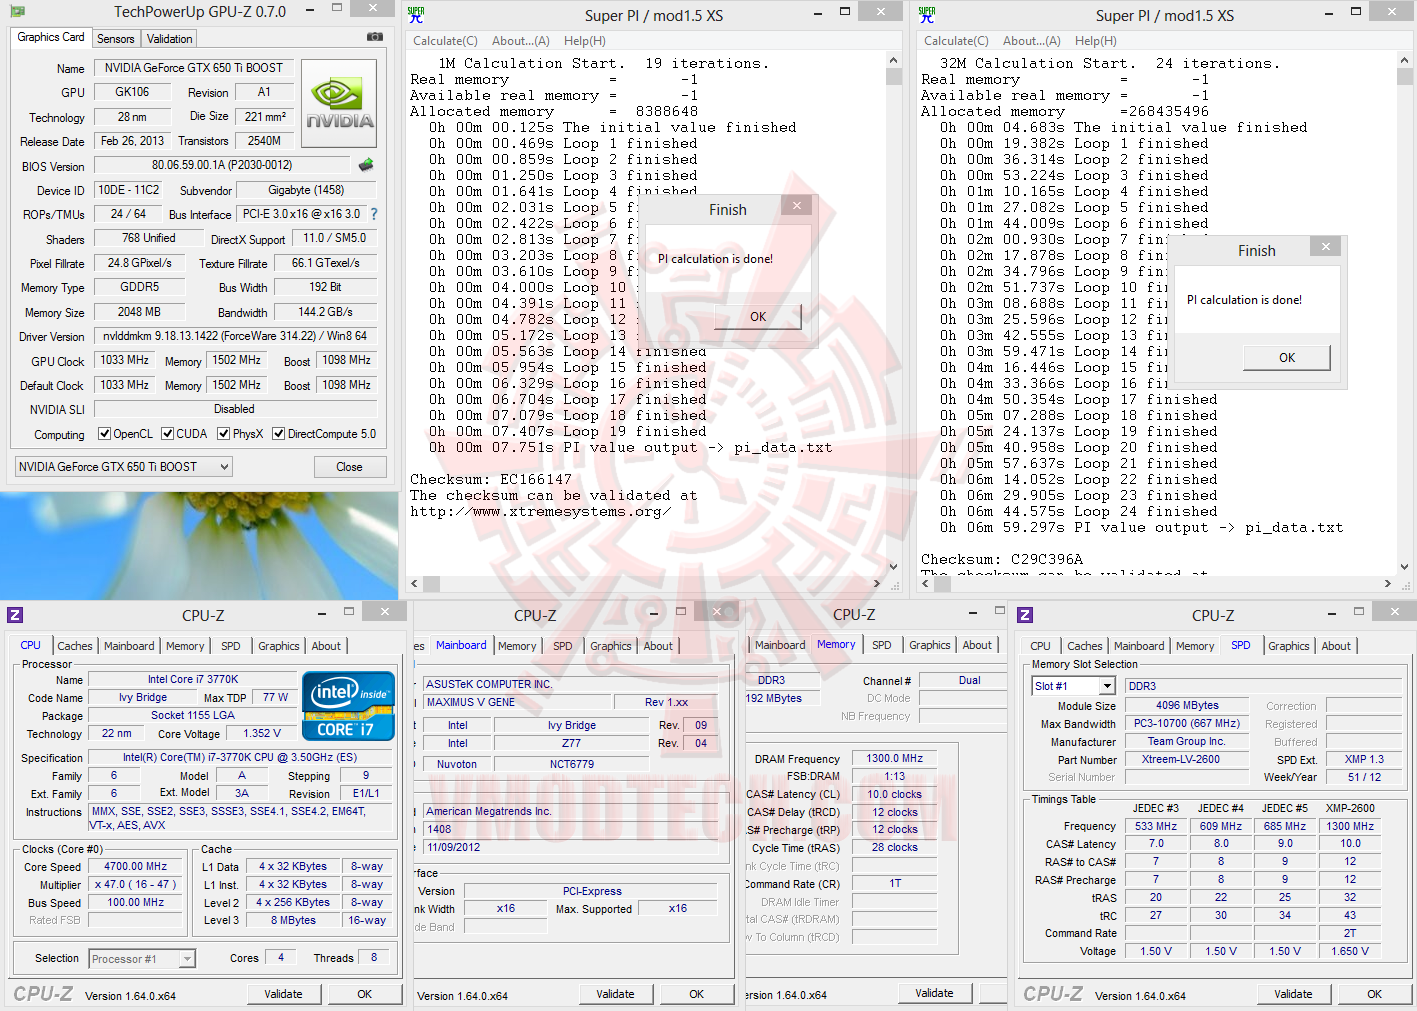Image resolution: width=1417 pixels, height=1011 pixels.
Task: Switch to GPU-Z Sensors tab
Action: pyautogui.click(x=115, y=39)
